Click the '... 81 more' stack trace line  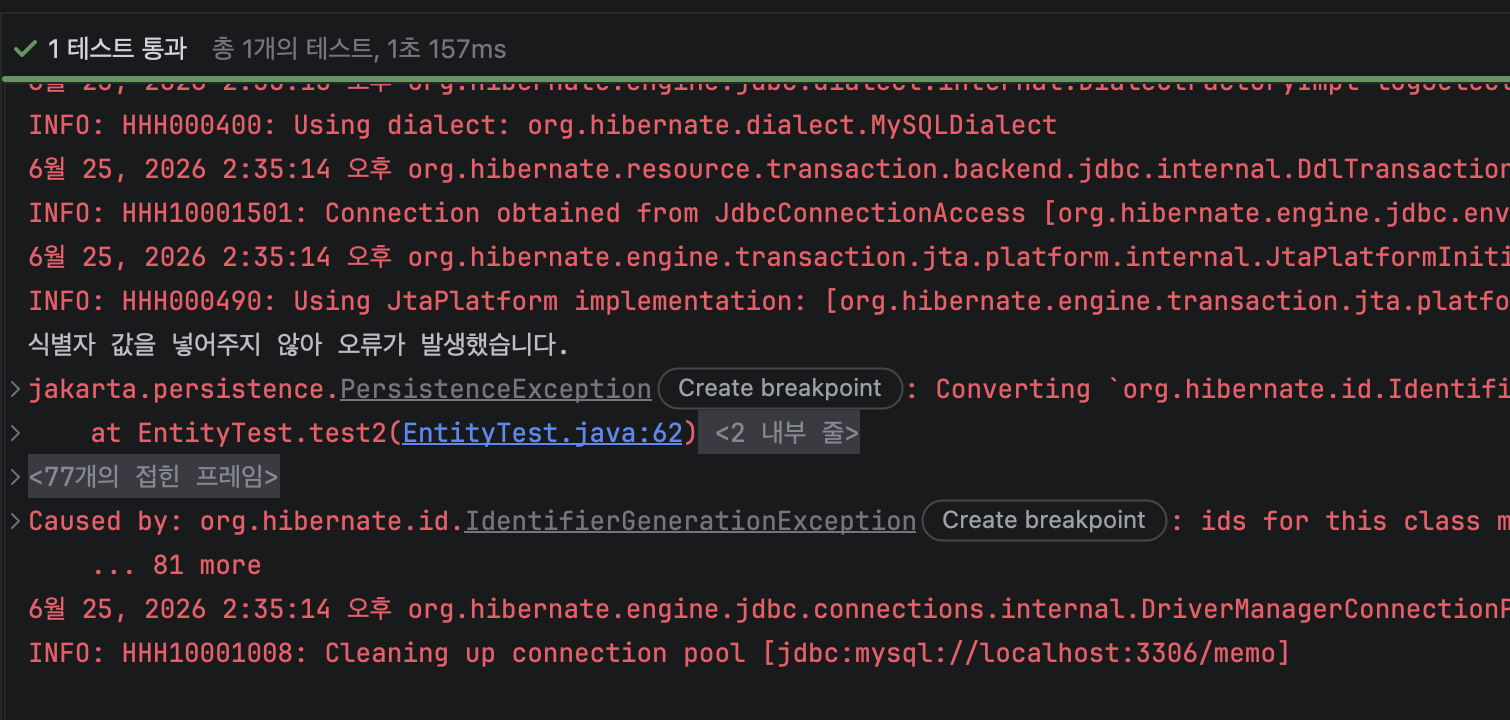[x=177, y=565]
